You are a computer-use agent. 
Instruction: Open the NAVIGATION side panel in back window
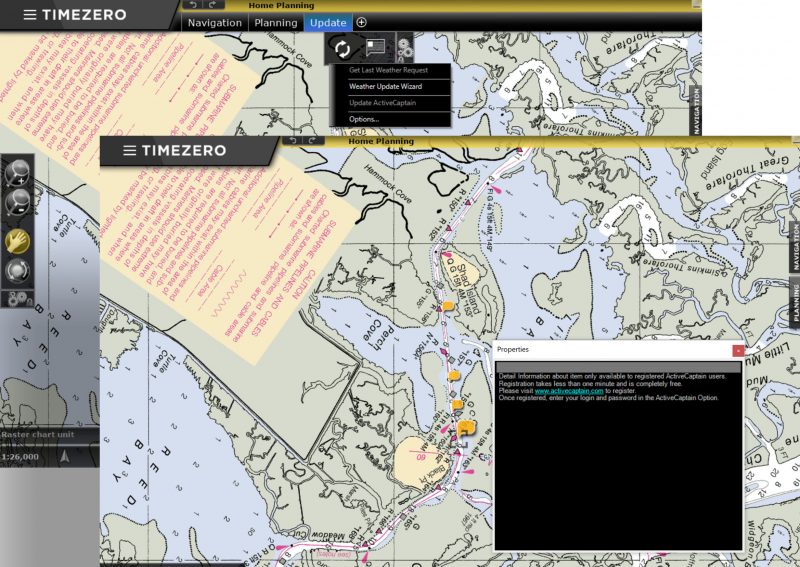(x=696, y=112)
